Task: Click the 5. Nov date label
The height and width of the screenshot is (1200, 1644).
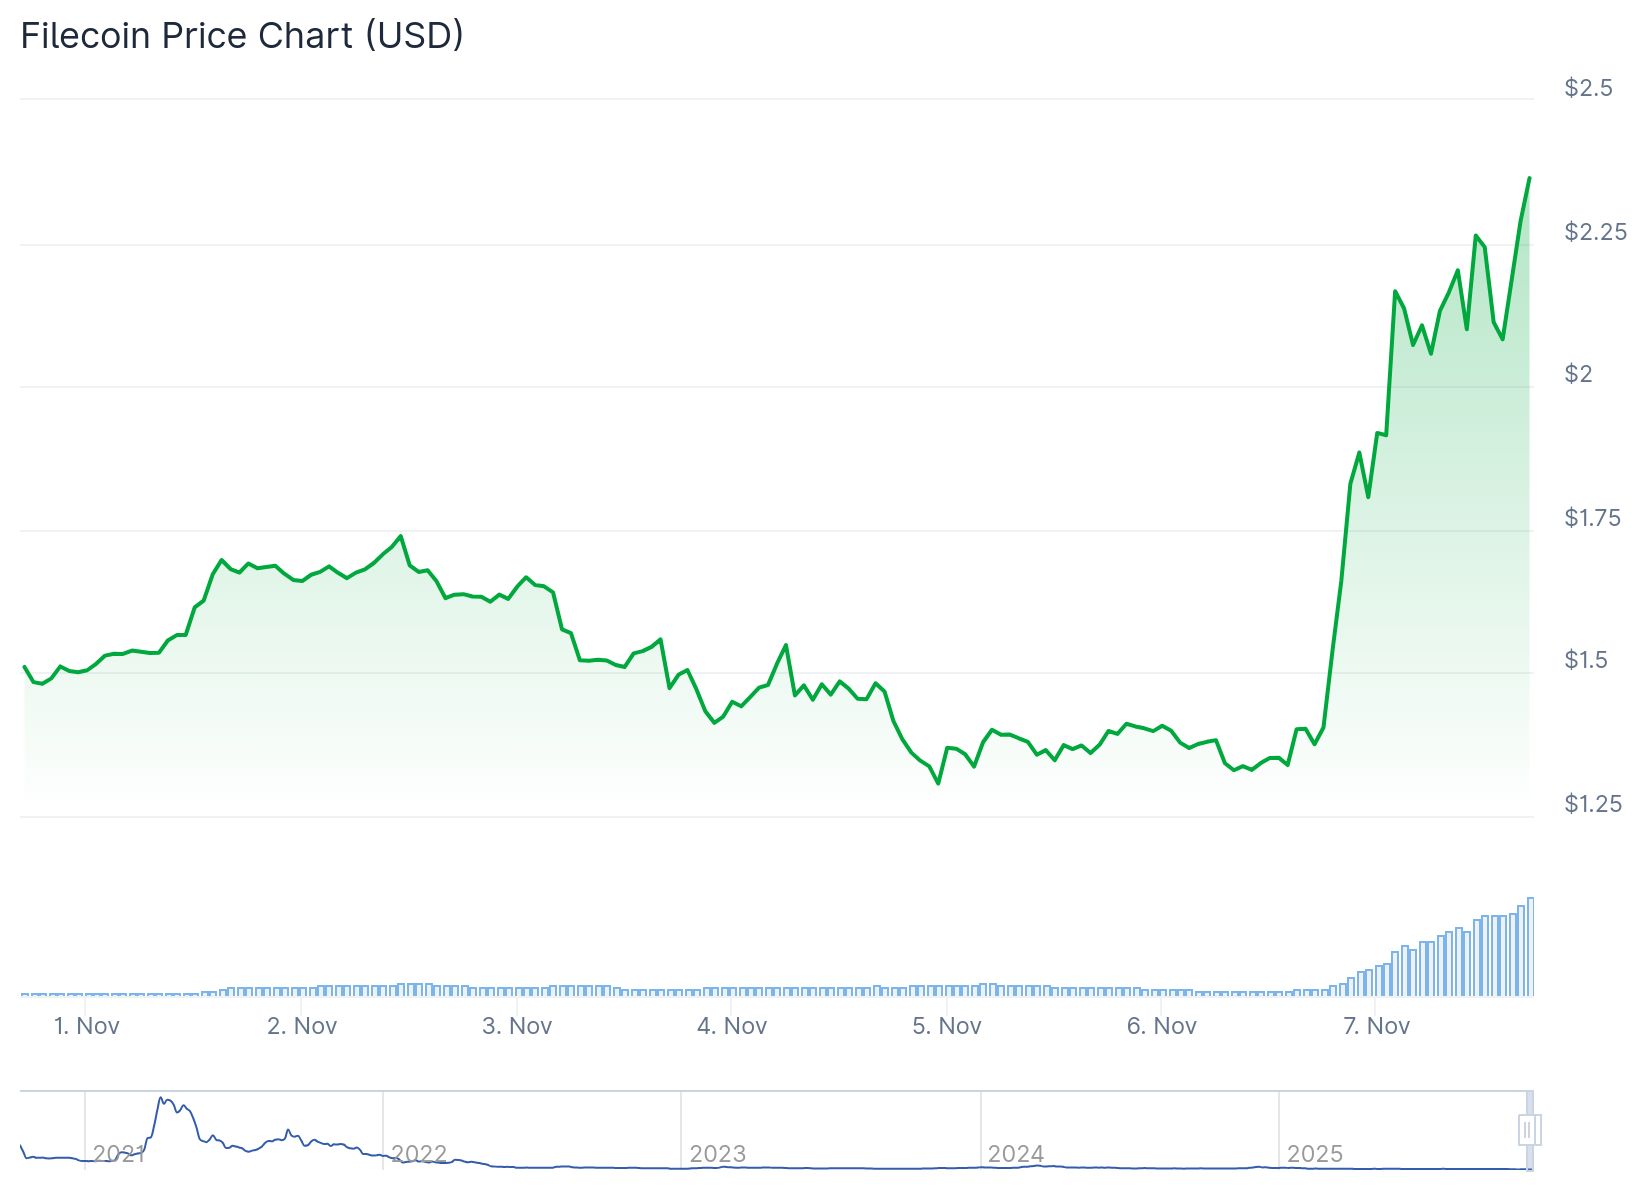Action: point(947,1026)
